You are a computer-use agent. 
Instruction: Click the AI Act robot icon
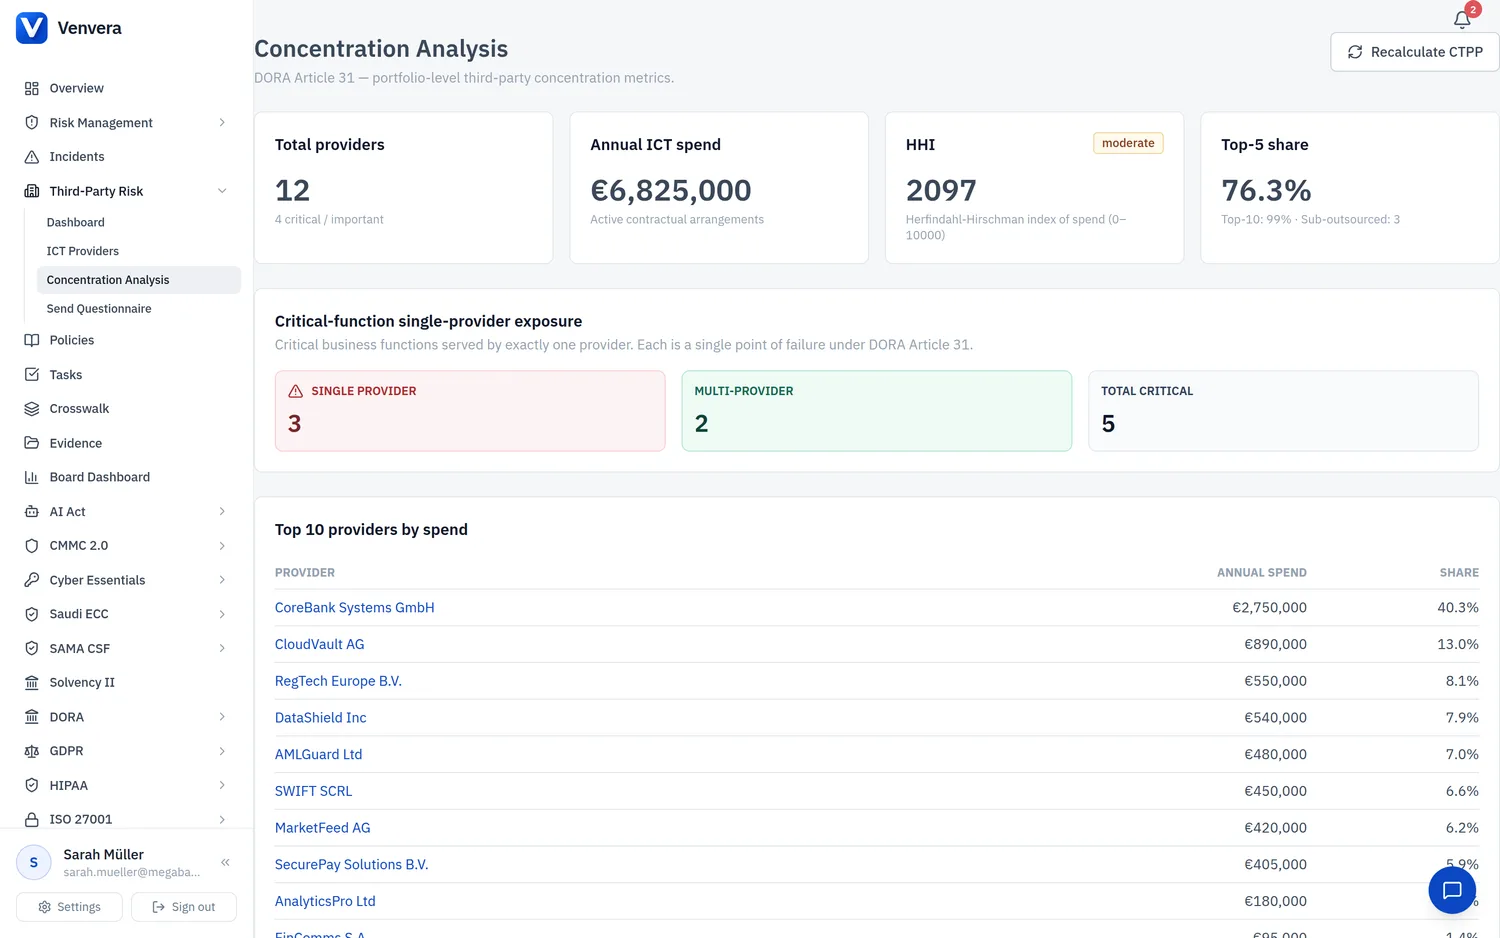tap(32, 511)
